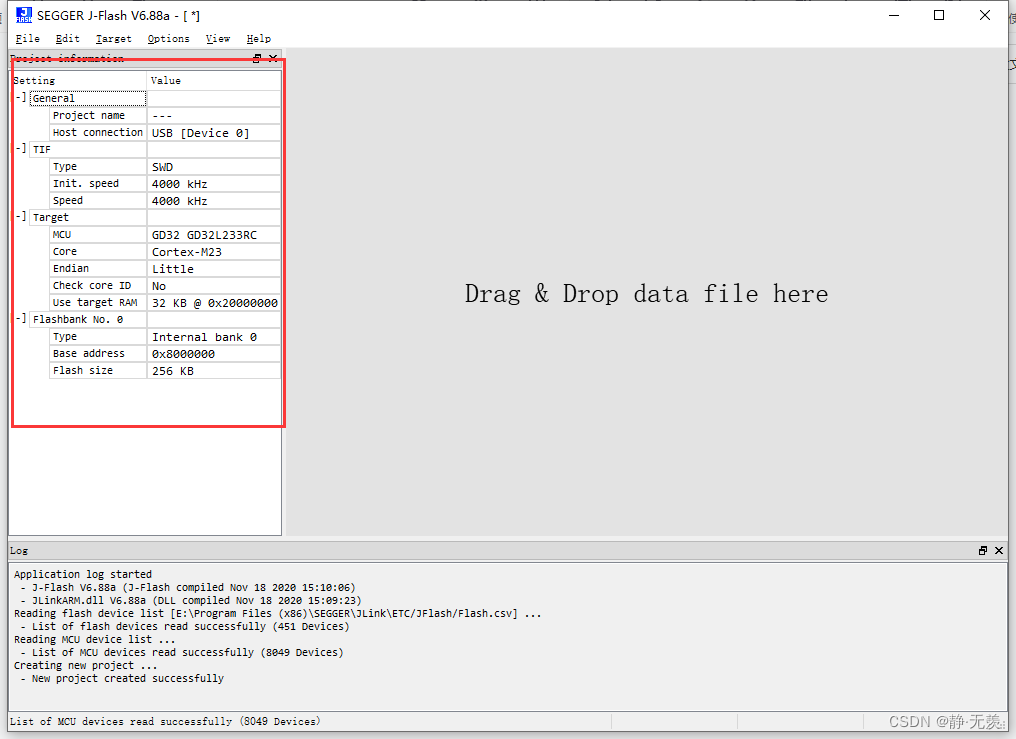The height and width of the screenshot is (739, 1016).
Task: Select the Host connection setting
Action: (x=98, y=132)
